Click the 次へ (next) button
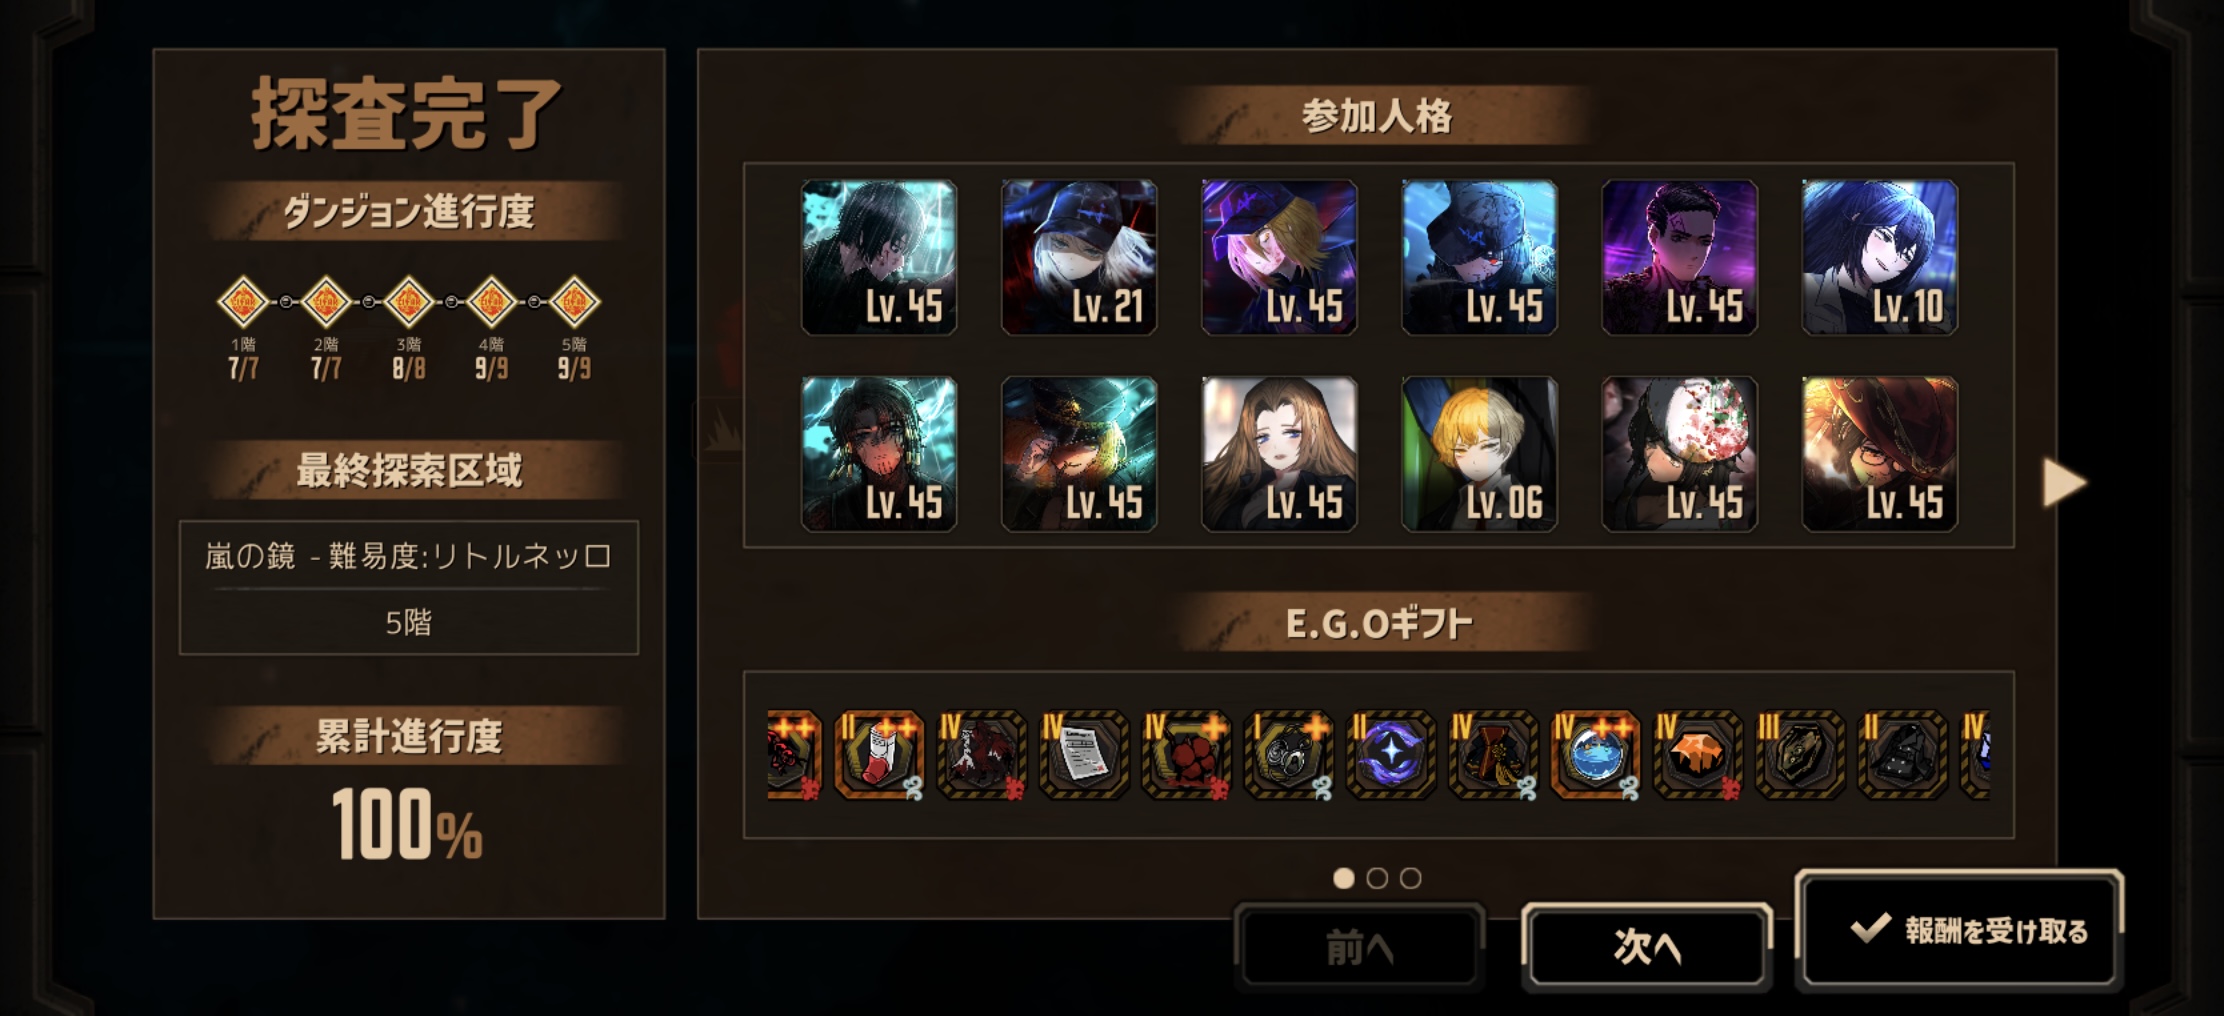 tap(1647, 946)
